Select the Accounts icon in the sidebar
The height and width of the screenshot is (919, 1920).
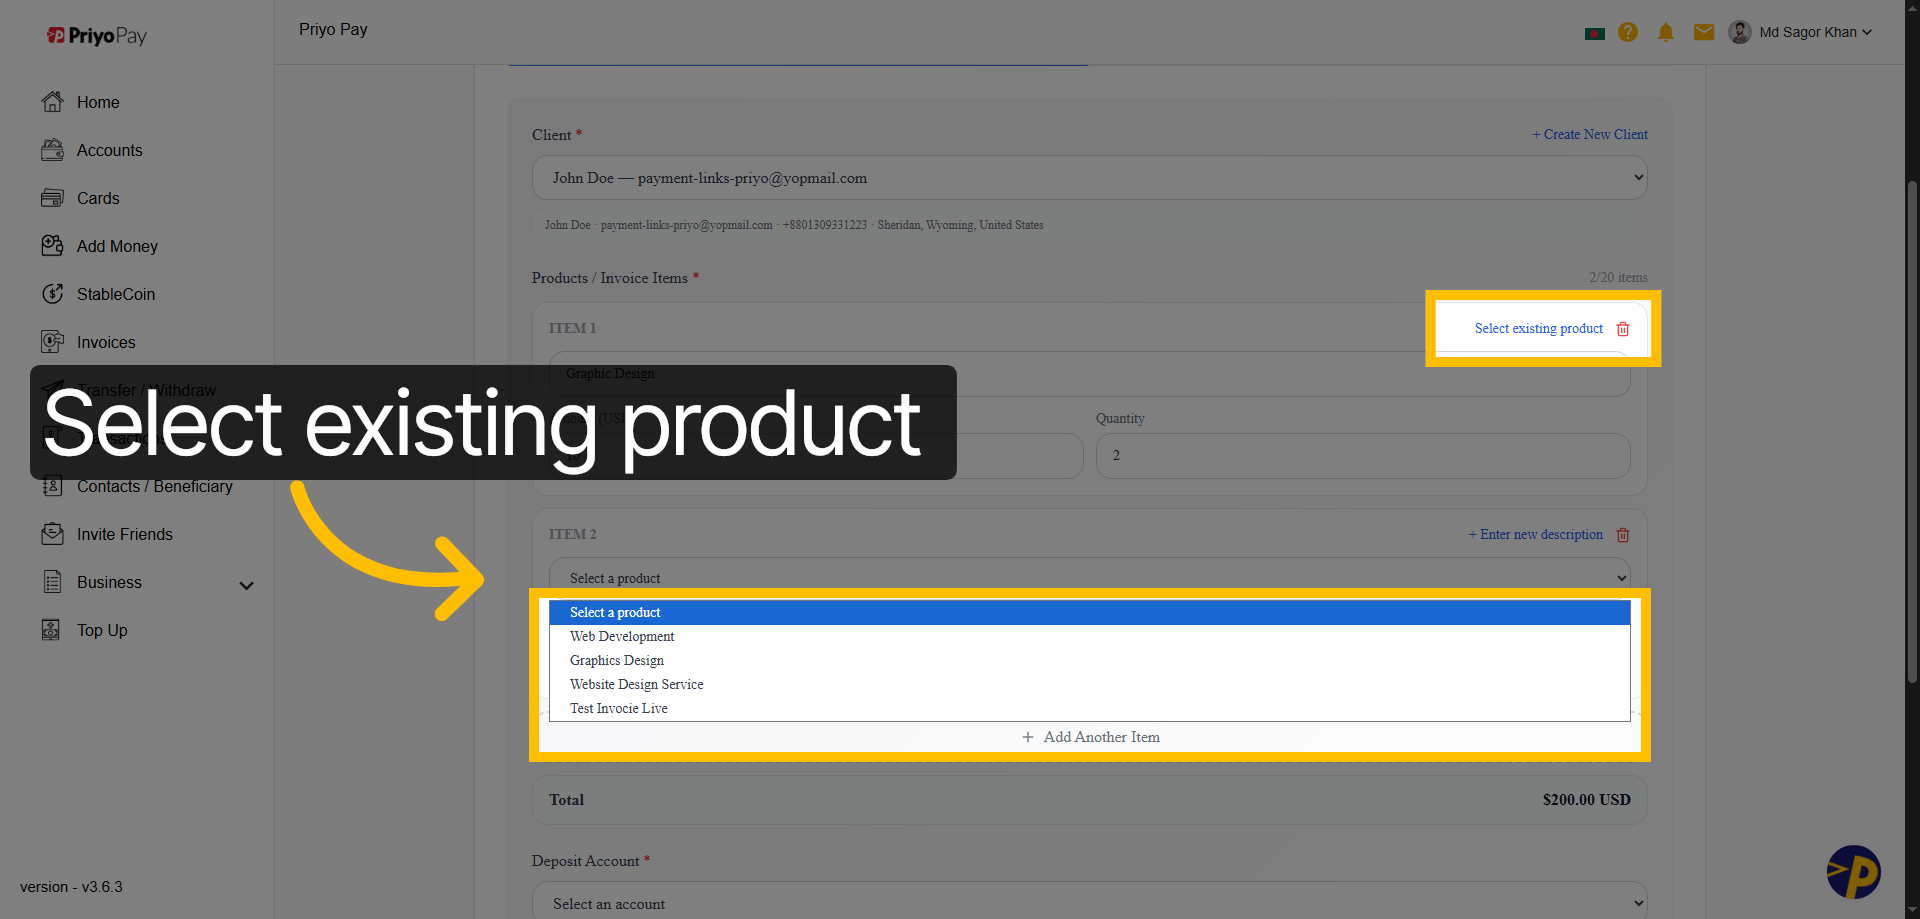click(x=52, y=150)
